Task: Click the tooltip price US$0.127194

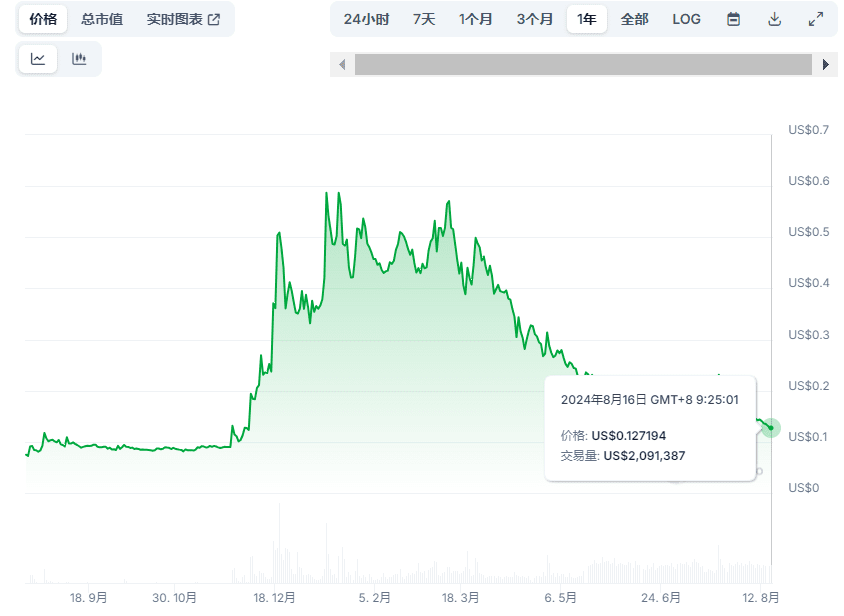Action: (629, 436)
